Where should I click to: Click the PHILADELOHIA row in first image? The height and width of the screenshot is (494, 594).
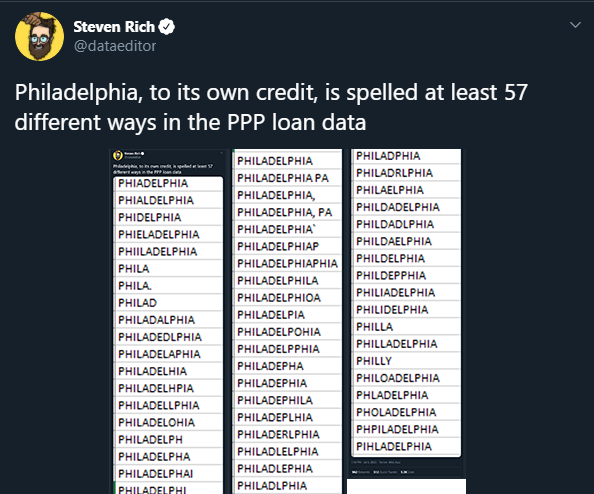pyautogui.click(x=168, y=422)
